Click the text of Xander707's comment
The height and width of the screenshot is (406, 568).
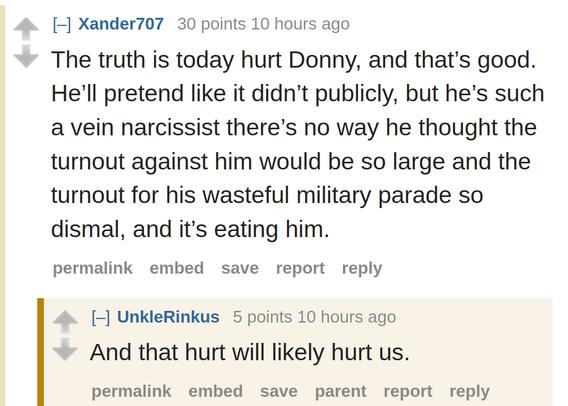coord(298,144)
